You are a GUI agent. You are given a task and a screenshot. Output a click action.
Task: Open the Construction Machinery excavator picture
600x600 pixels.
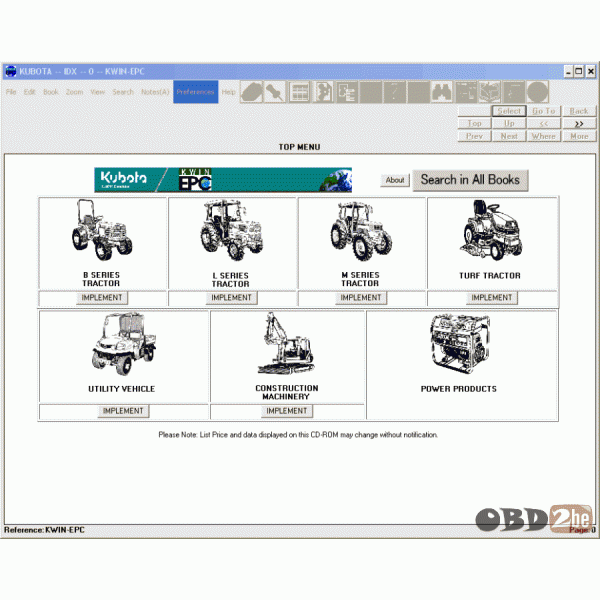click(x=286, y=343)
